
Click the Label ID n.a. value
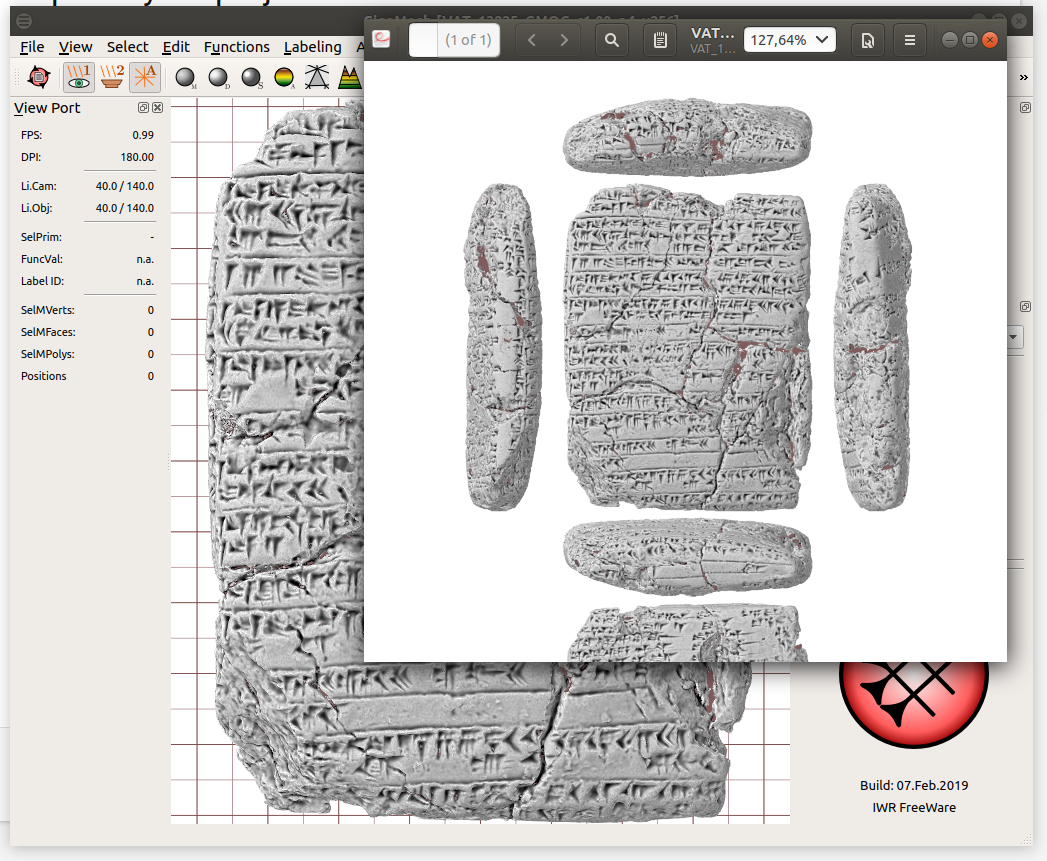(145, 281)
